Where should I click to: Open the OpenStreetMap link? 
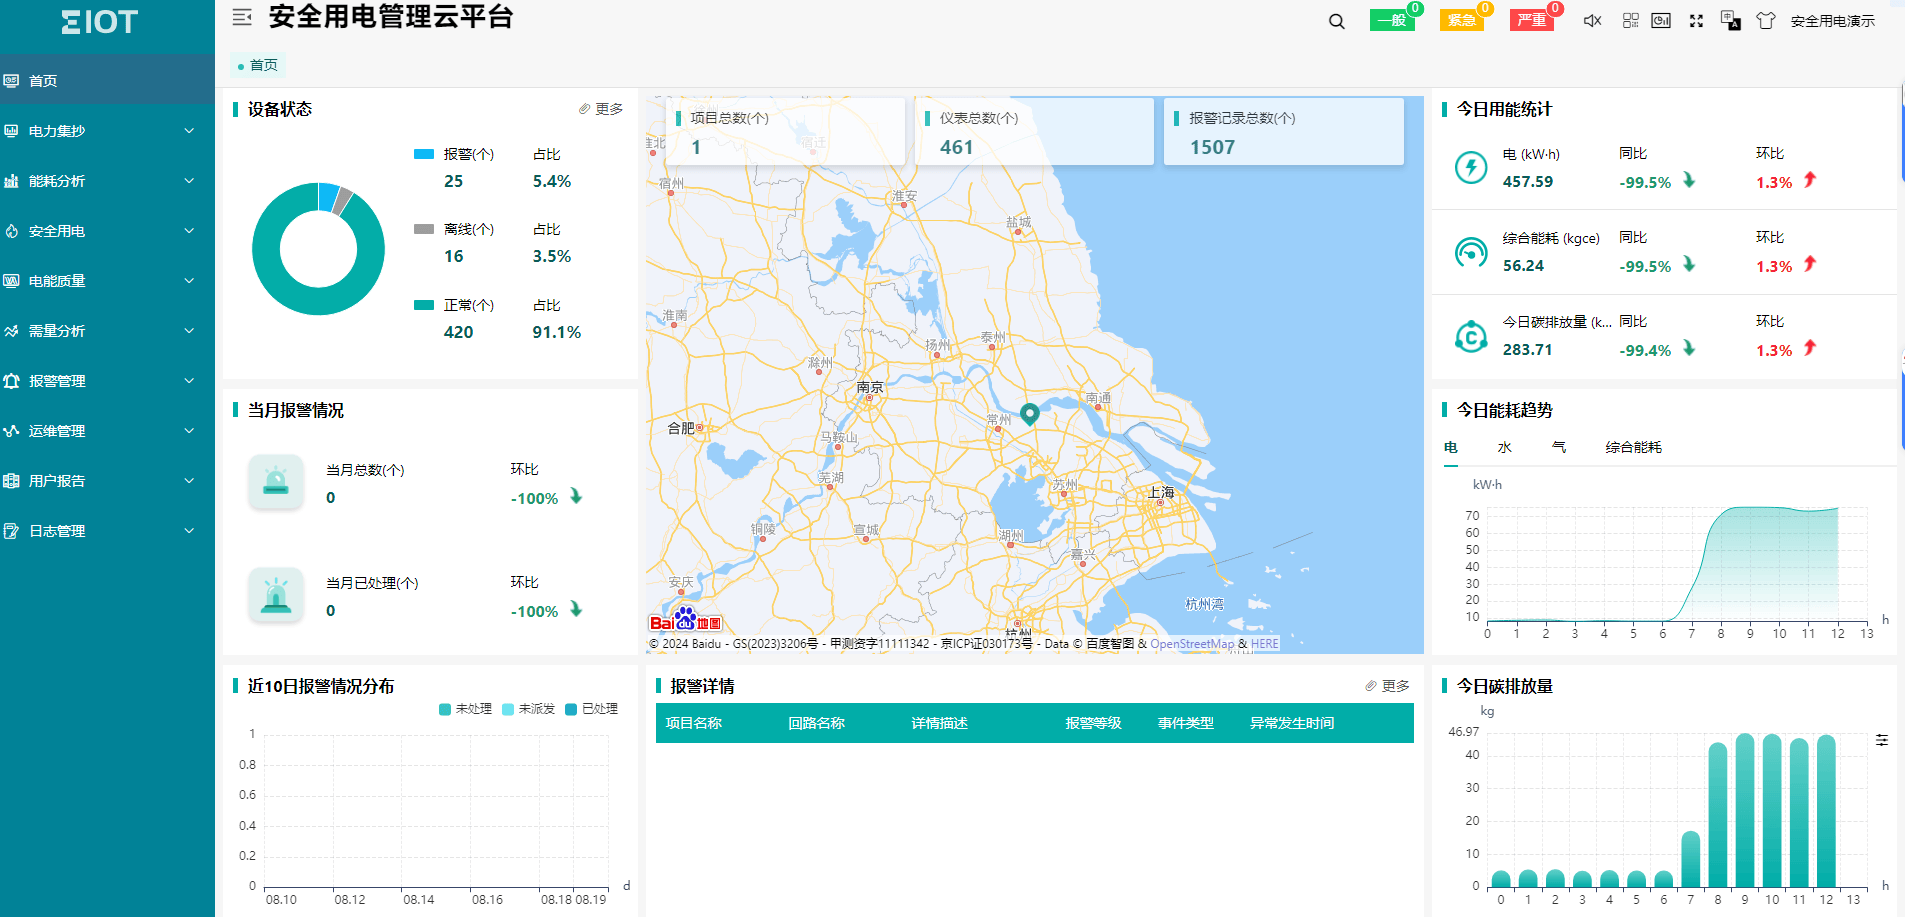click(x=1192, y=644)
